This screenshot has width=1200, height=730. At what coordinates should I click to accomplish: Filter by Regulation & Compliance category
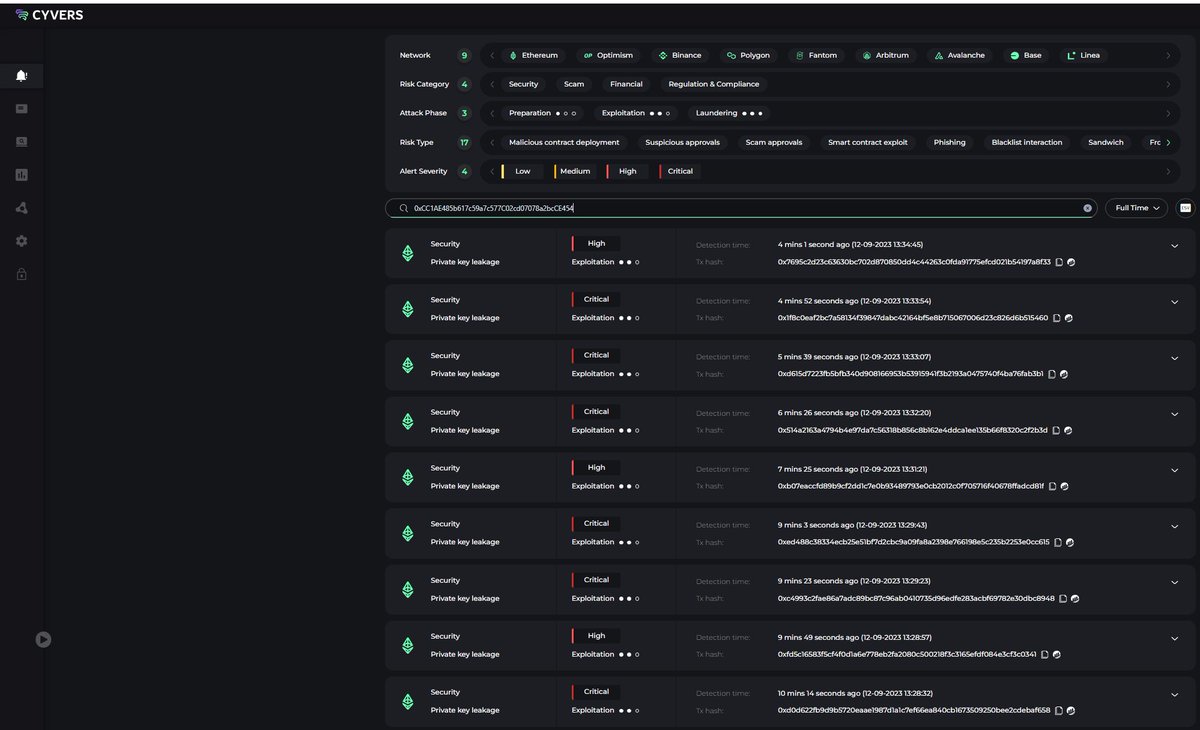(x=714, y=84)
